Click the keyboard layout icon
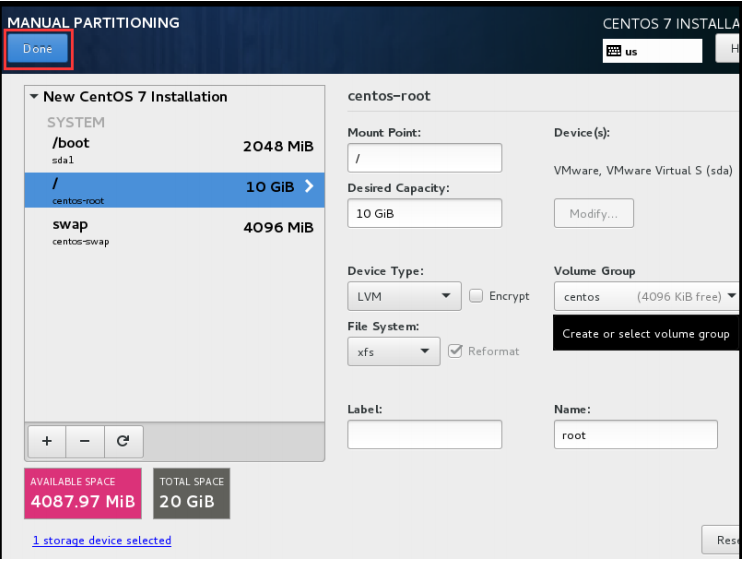 tap(613, 51)
